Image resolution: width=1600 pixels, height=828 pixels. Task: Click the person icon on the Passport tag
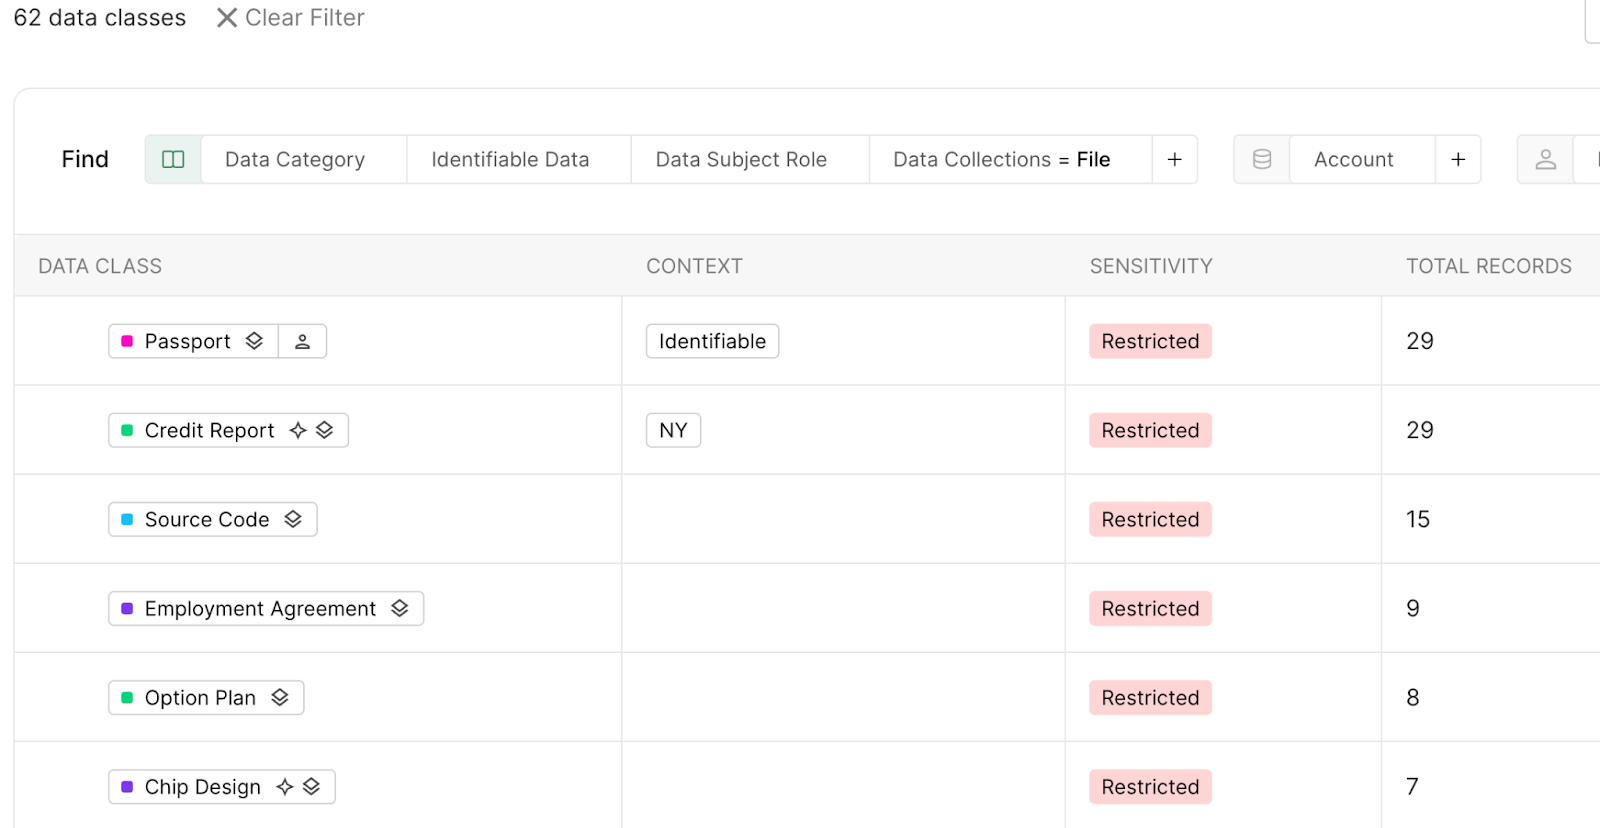coord(302,342)
